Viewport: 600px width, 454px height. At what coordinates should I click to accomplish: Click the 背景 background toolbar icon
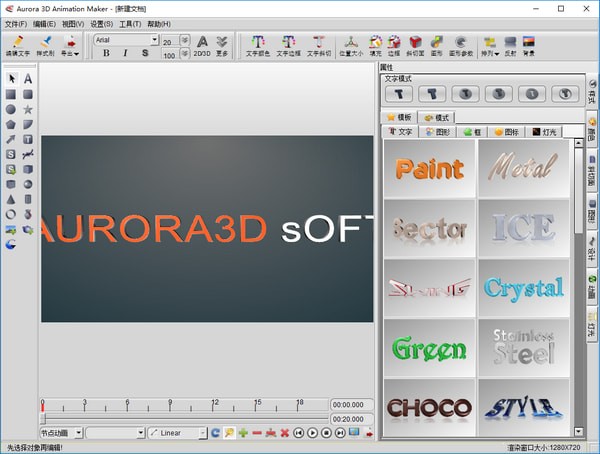pyautogui.click(x=528, y=44)
